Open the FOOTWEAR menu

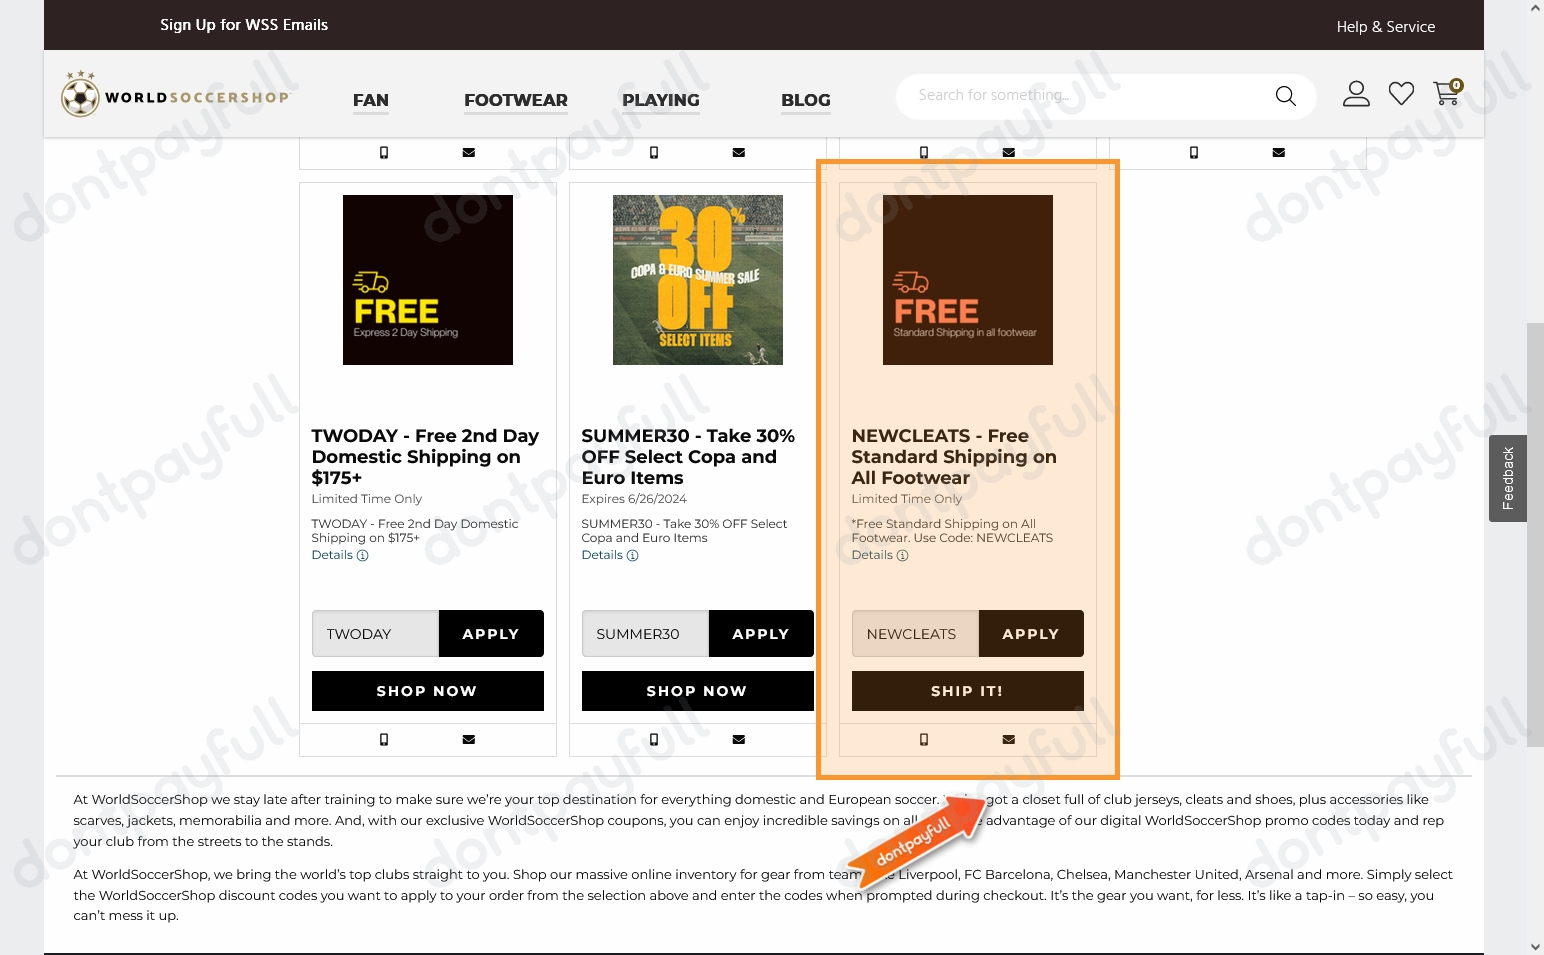(x=515, y=100)
